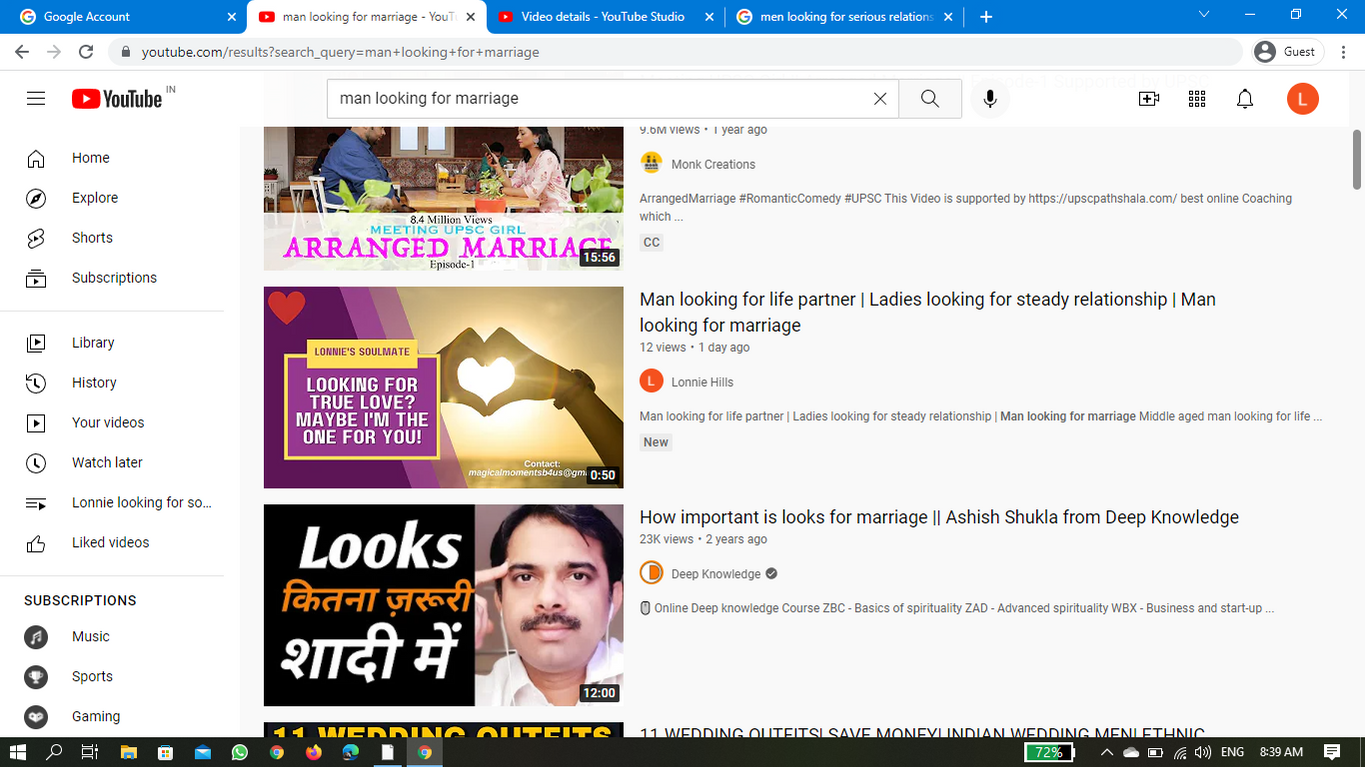Click the YouTube logo
Screen dimensions: 1365x767
tap(117, 98)
